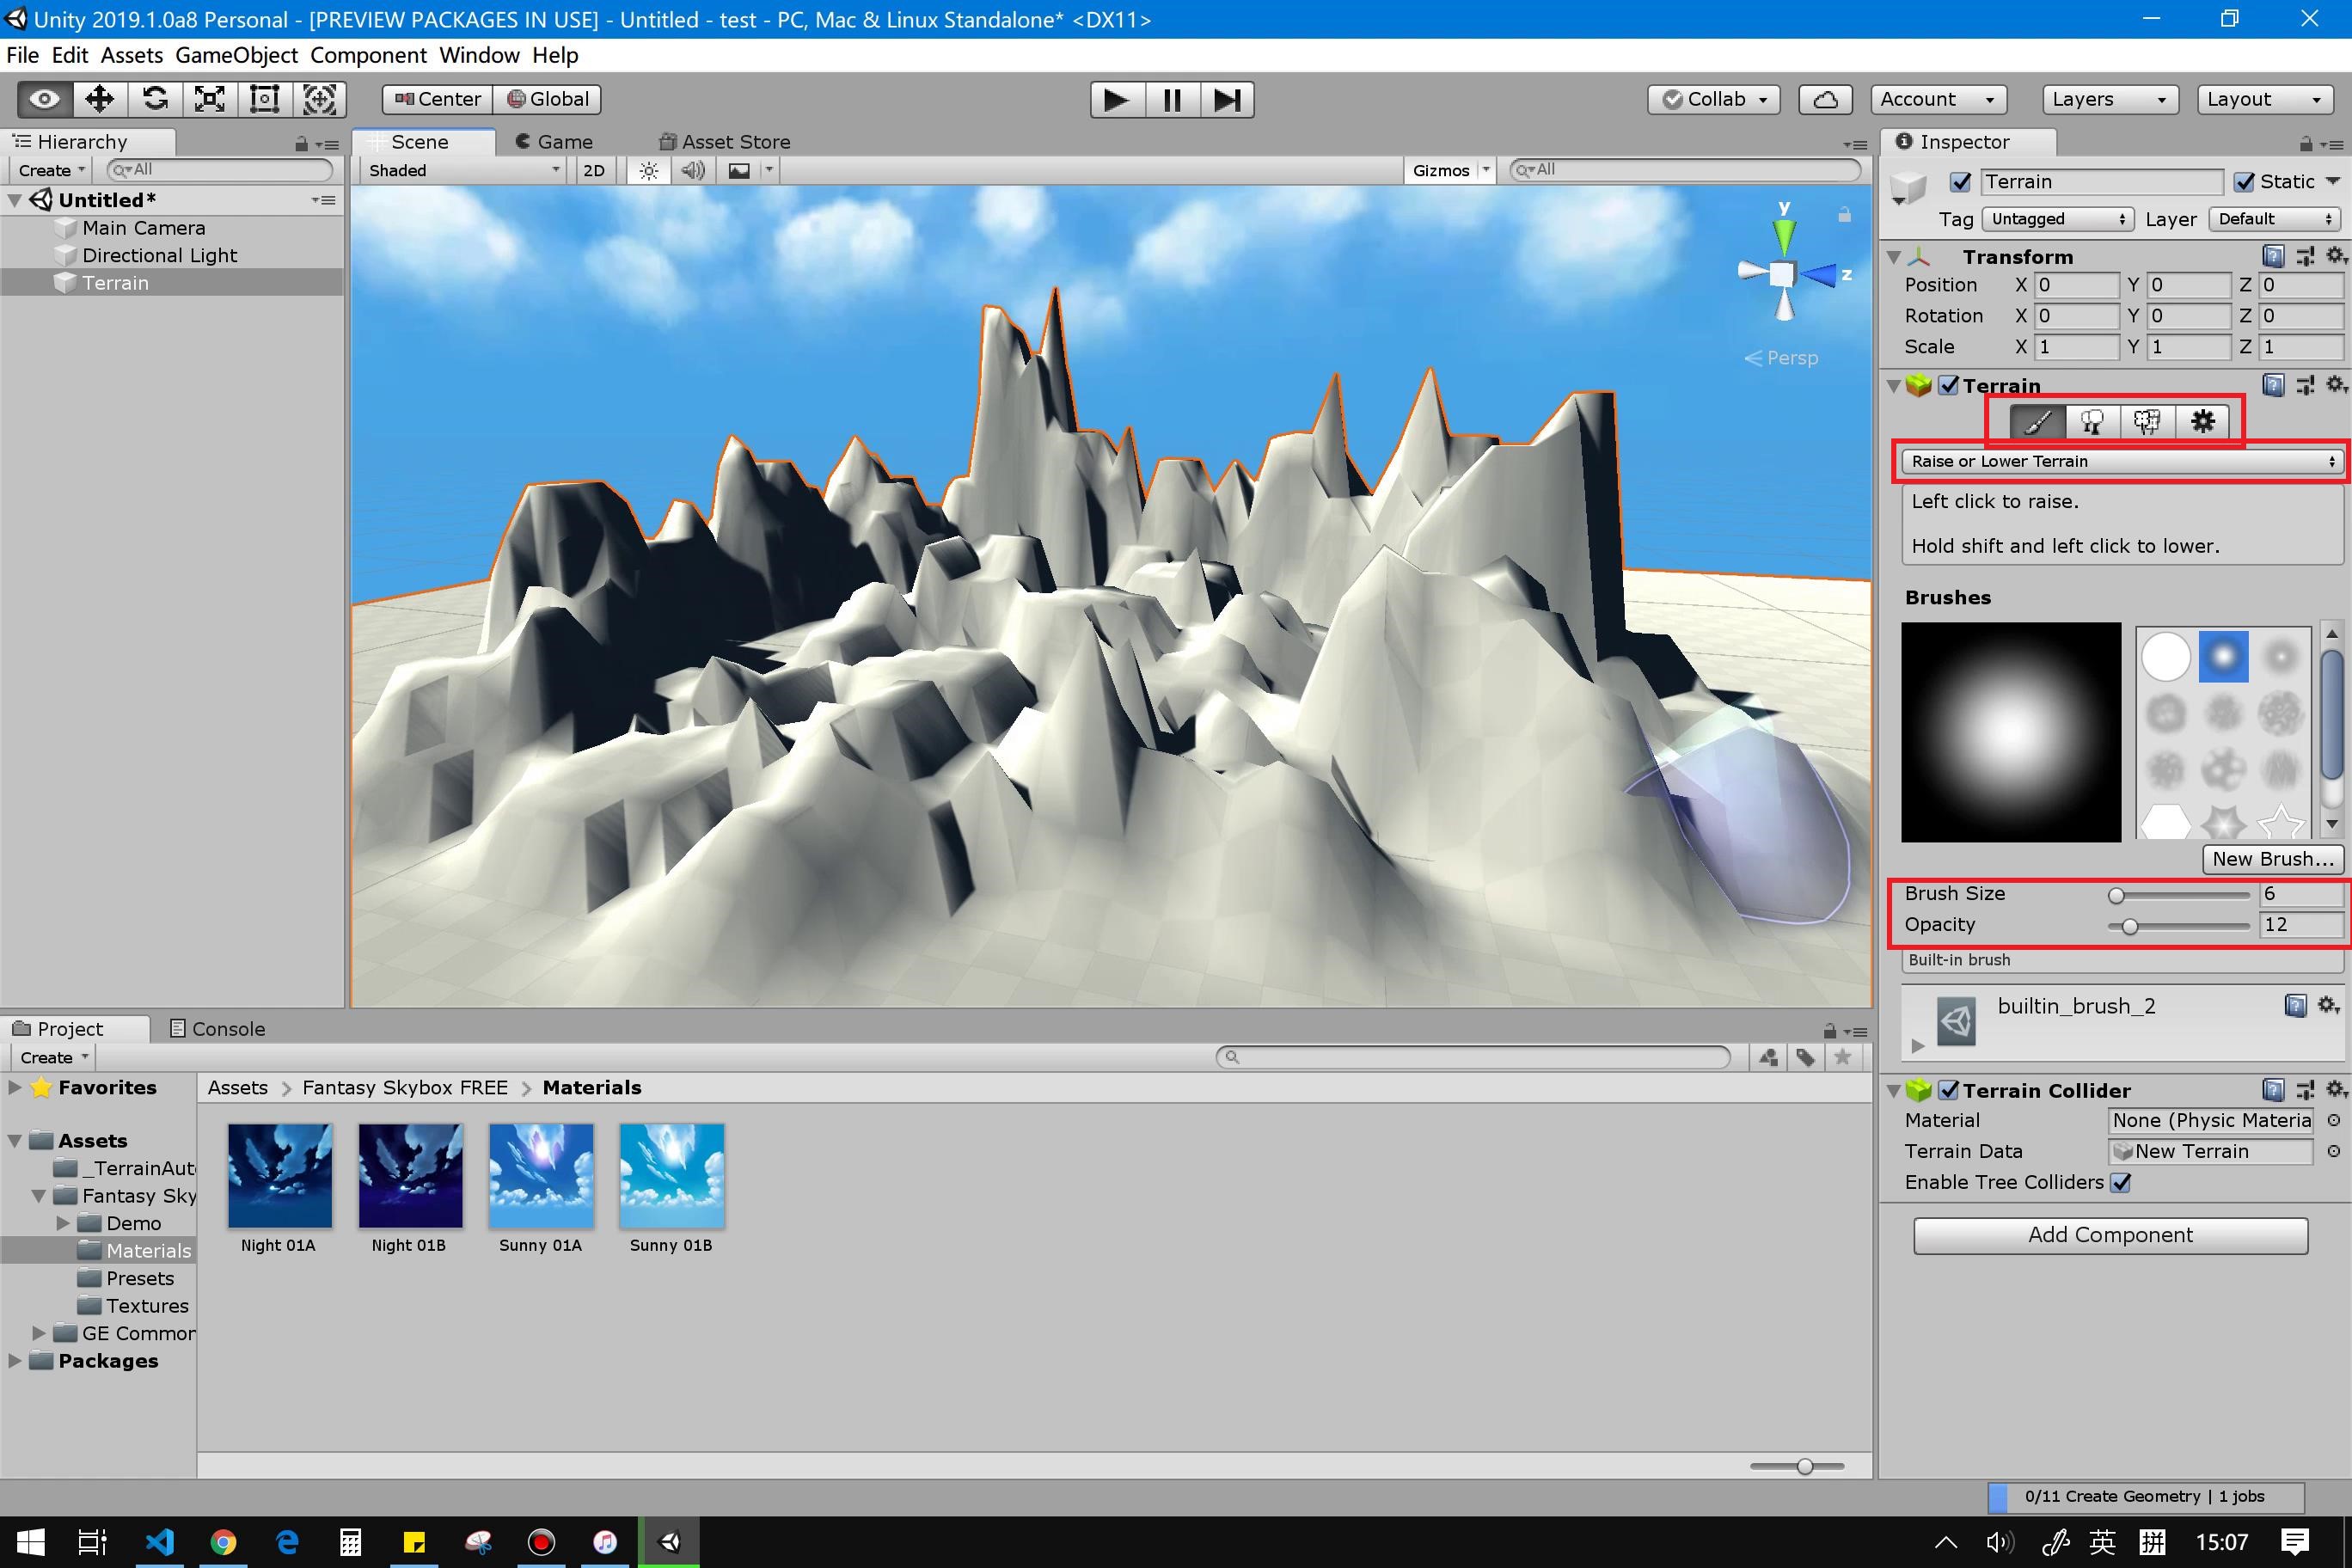Select the Paint Terrain brush tool
Image resolution: width=2352 pixels, height=1568 pixels.
click(x=2037, y=422)
